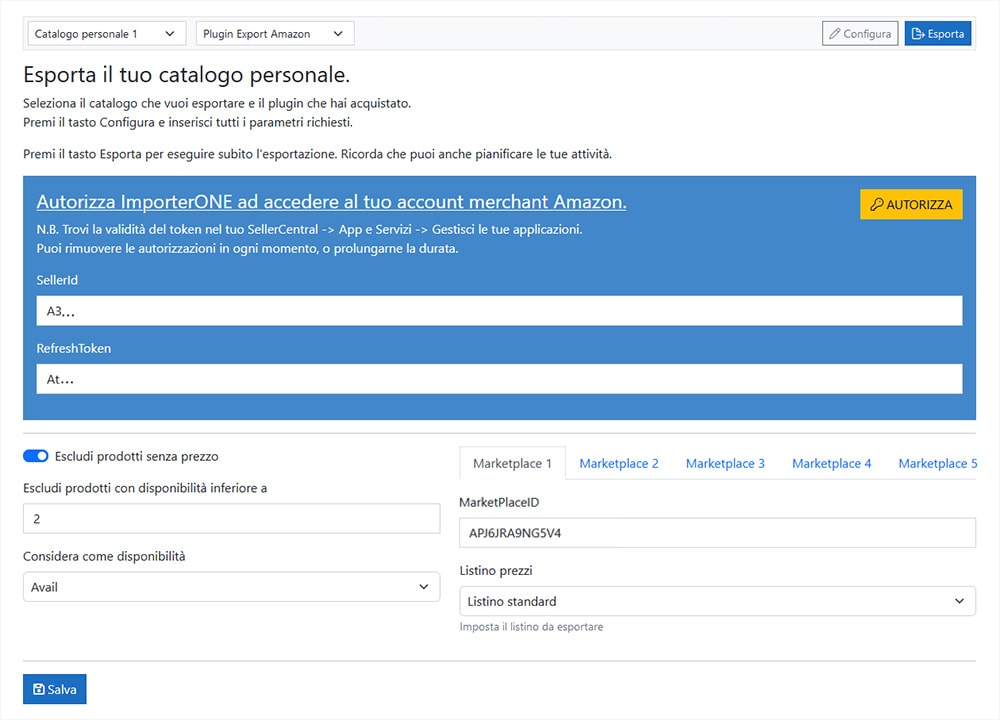Edit the minimum availability value field
The width and height of the screenshot is (1000, 720).
(x=231, y=518)
